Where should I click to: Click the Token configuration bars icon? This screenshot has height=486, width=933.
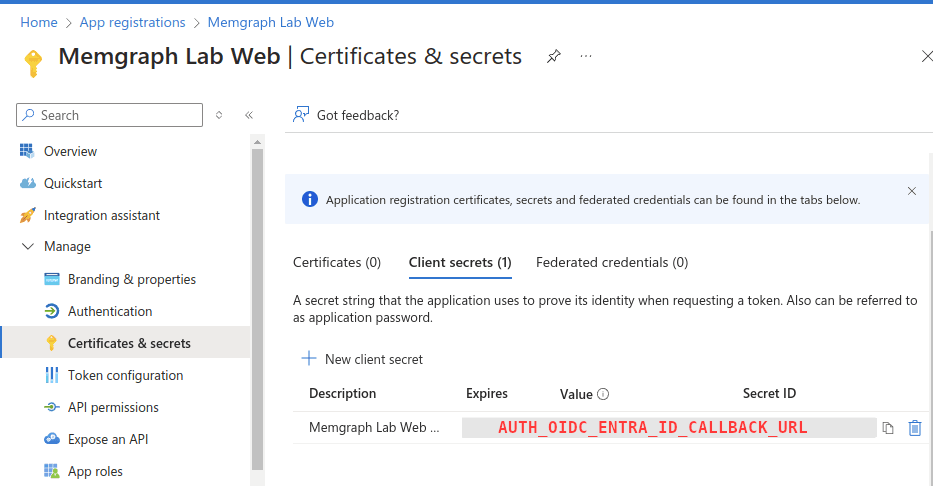click(x=52, y=375)
